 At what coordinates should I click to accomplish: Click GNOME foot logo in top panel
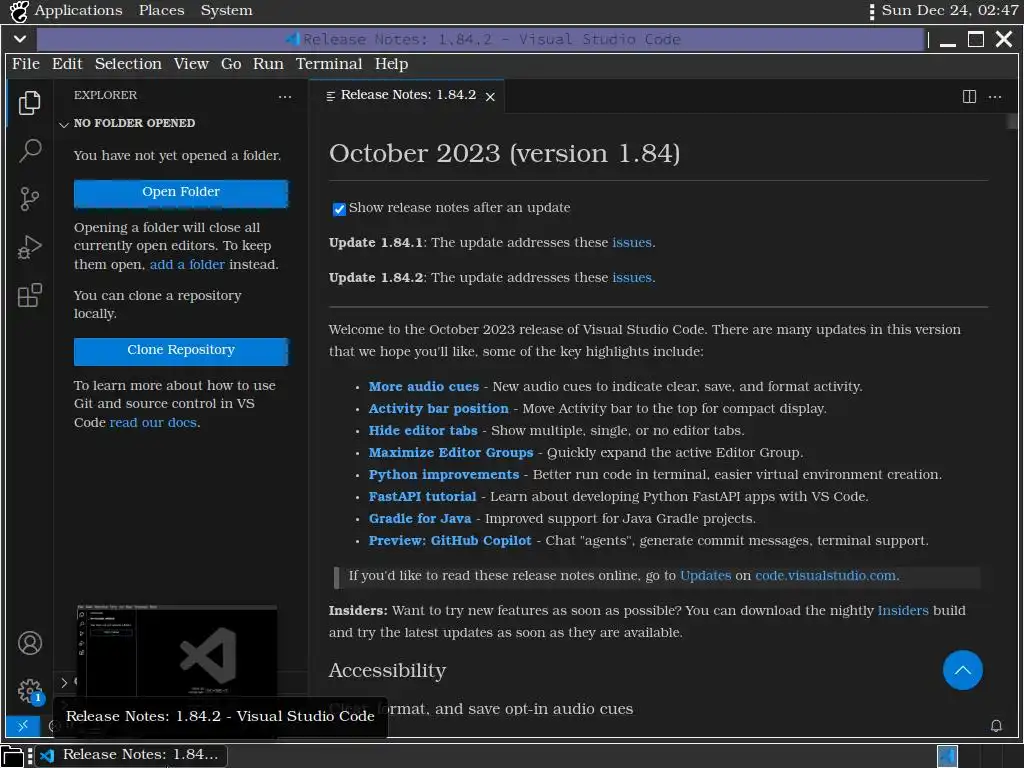(18, 11)
